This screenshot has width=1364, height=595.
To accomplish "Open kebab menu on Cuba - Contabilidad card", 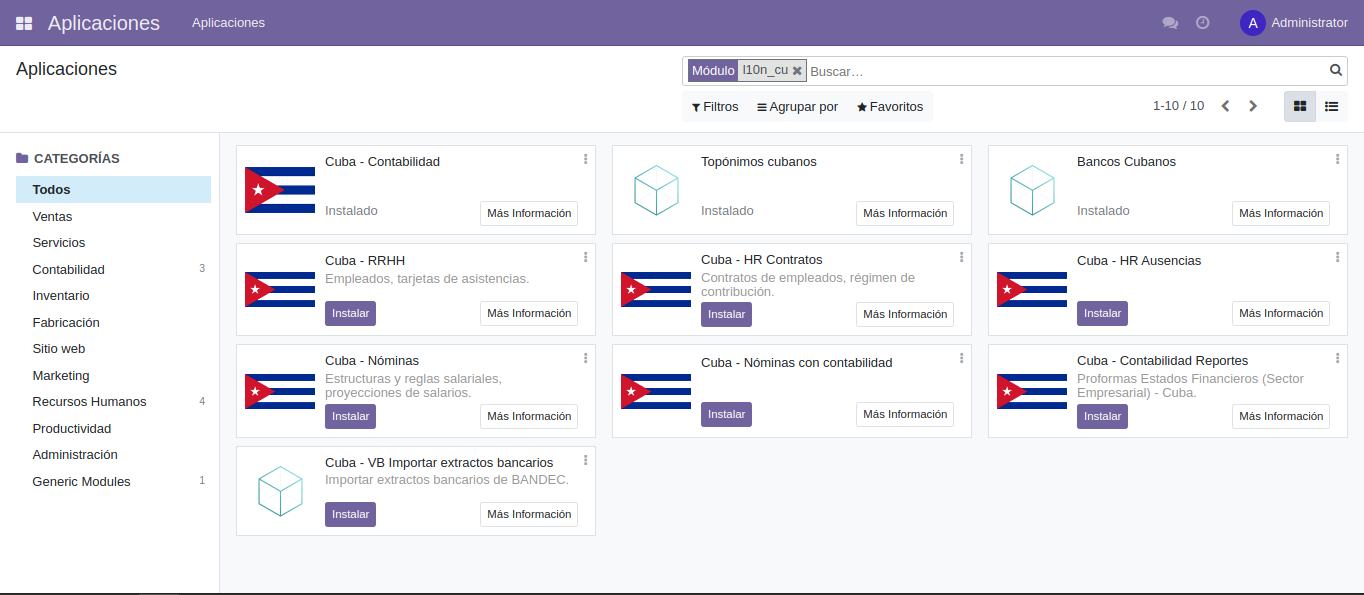I will tap(585, 158).
